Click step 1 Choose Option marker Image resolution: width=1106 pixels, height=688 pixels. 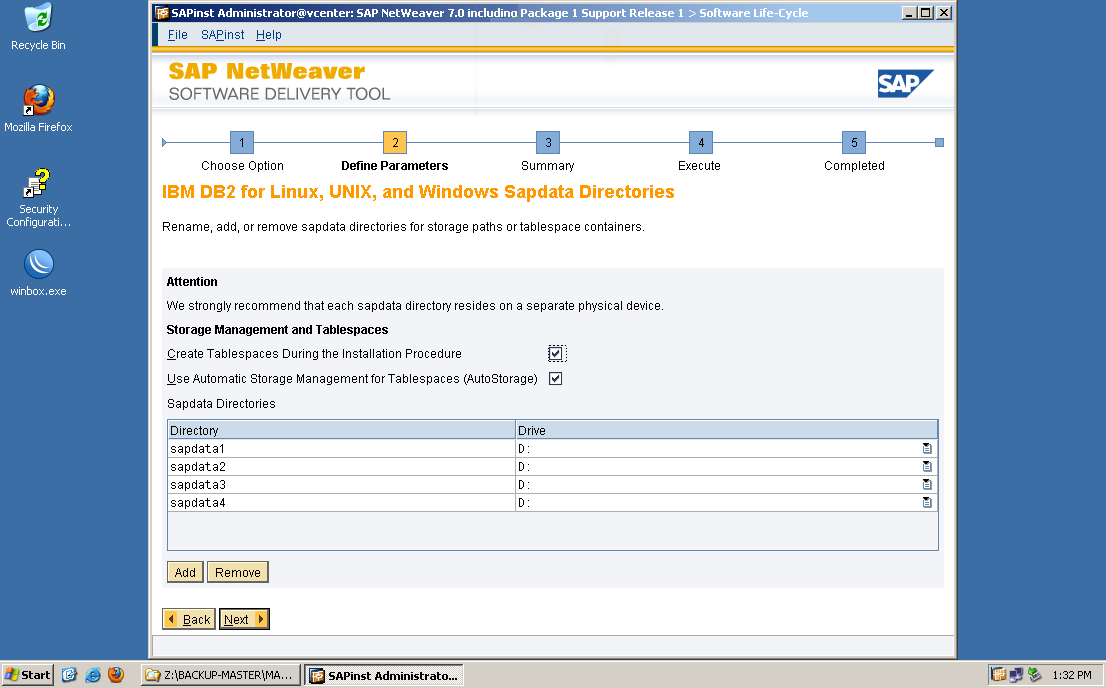242,143
